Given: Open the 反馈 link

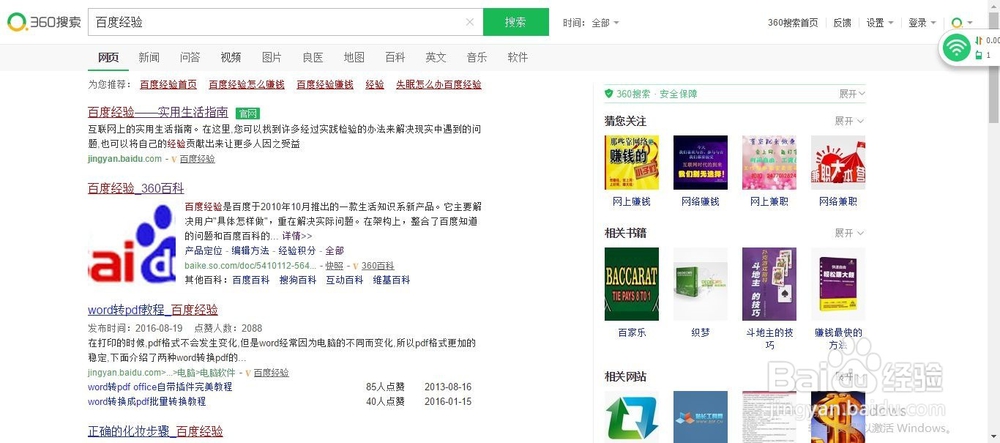Looking at the screenshot, I should tap(842, 23).
